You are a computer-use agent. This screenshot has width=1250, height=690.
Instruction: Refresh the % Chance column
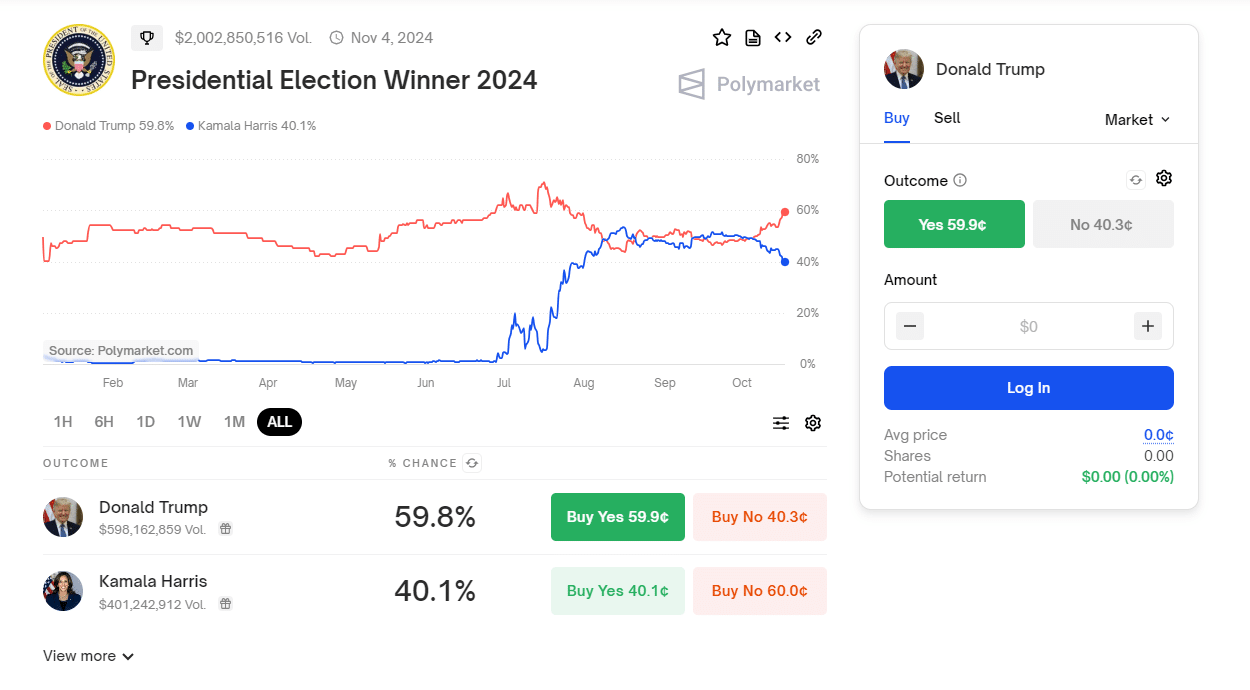point(473,463)
